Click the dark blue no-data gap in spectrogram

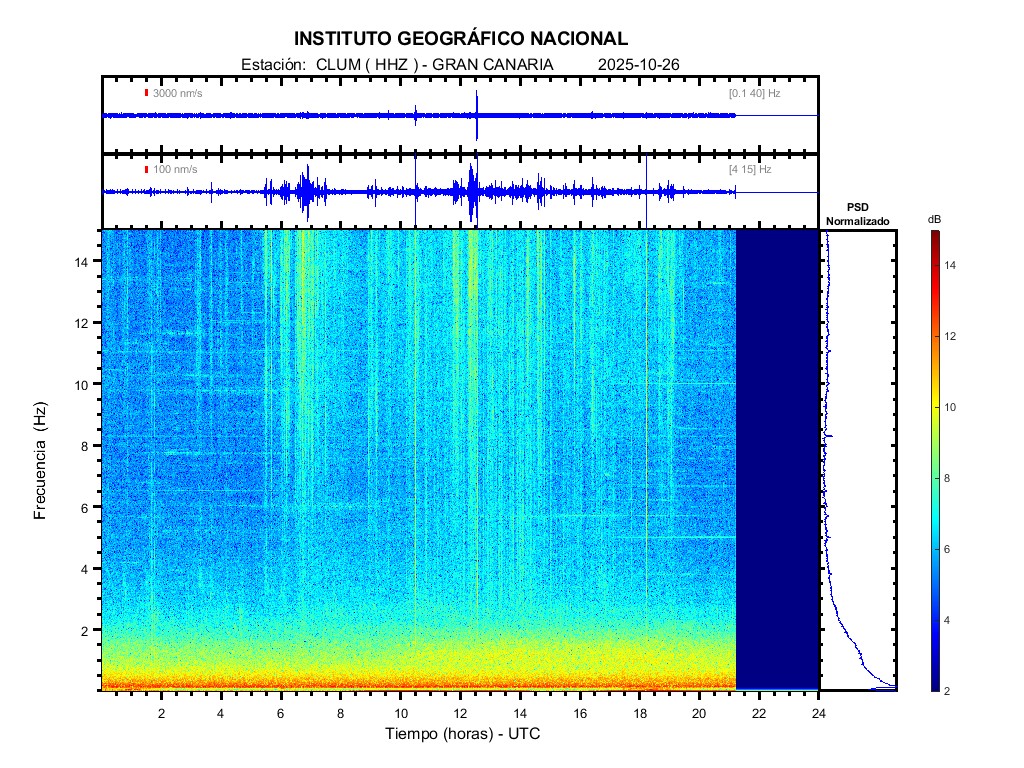[777, 460]
